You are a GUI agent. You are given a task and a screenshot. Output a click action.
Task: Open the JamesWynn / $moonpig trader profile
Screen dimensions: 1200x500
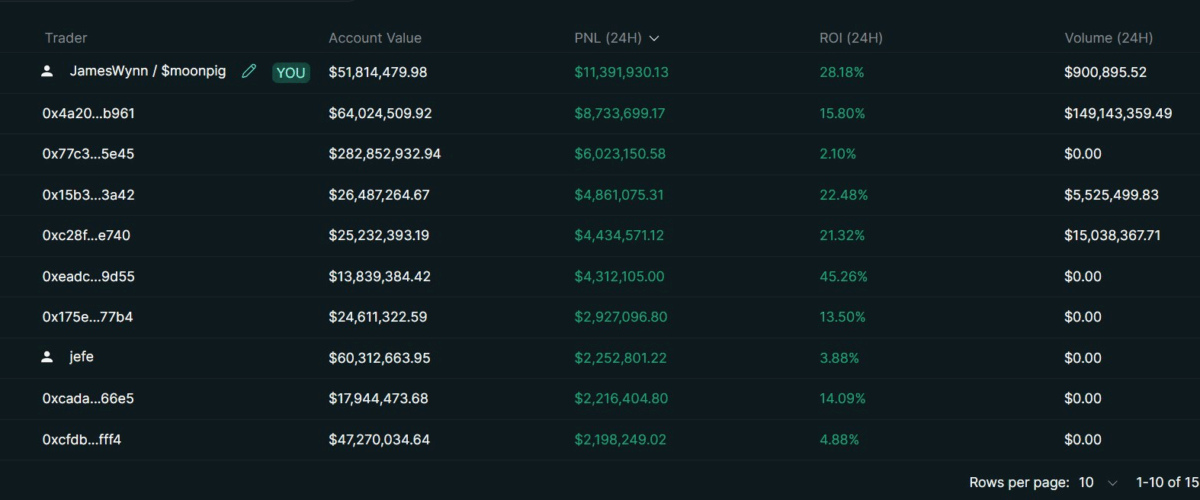[147, 72]
